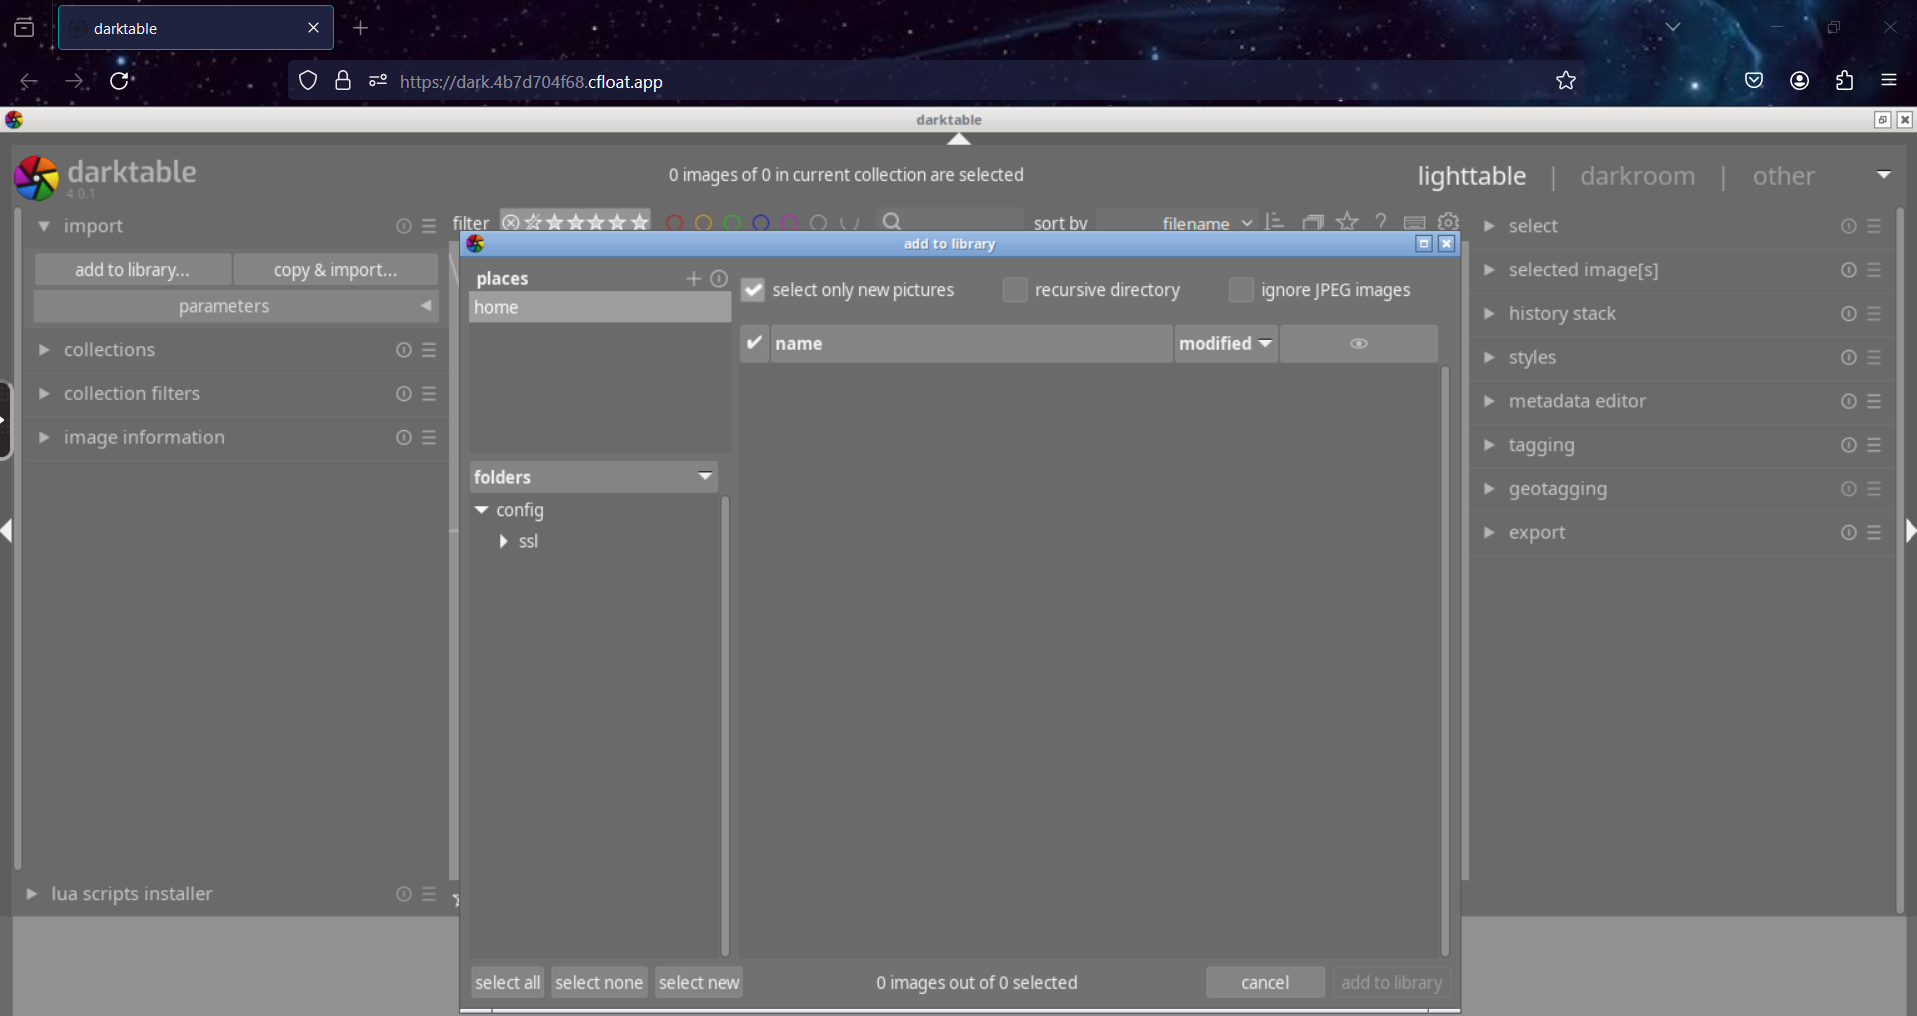Open the folders dropdown arrow
This screenshot has height=1016, width=1917.
tap(705, 476)
